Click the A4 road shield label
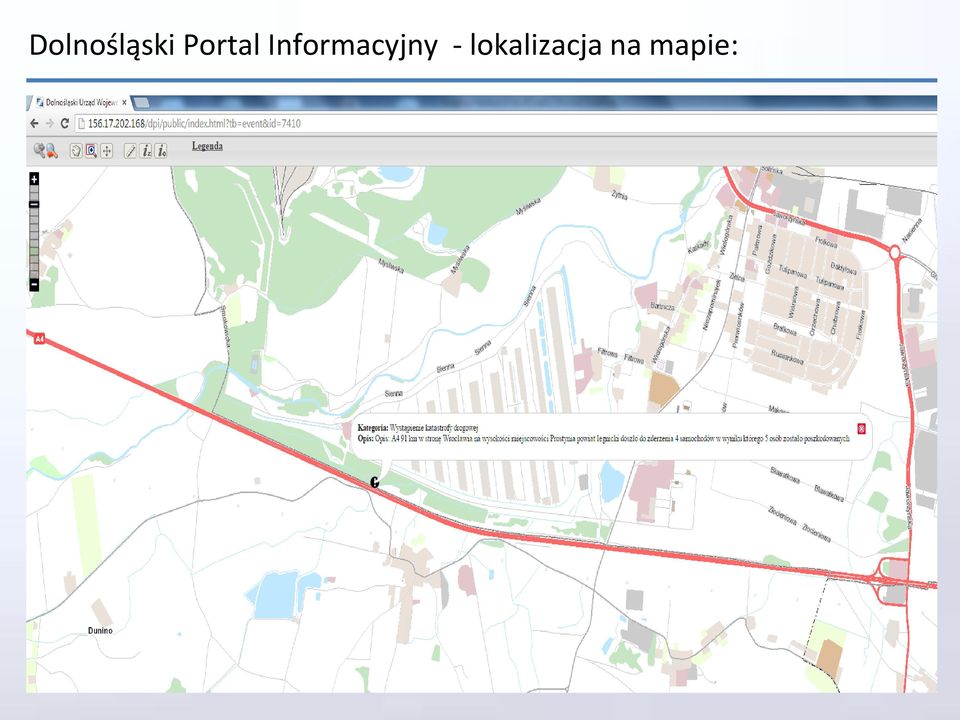960x720 pixels. point(39,338)
